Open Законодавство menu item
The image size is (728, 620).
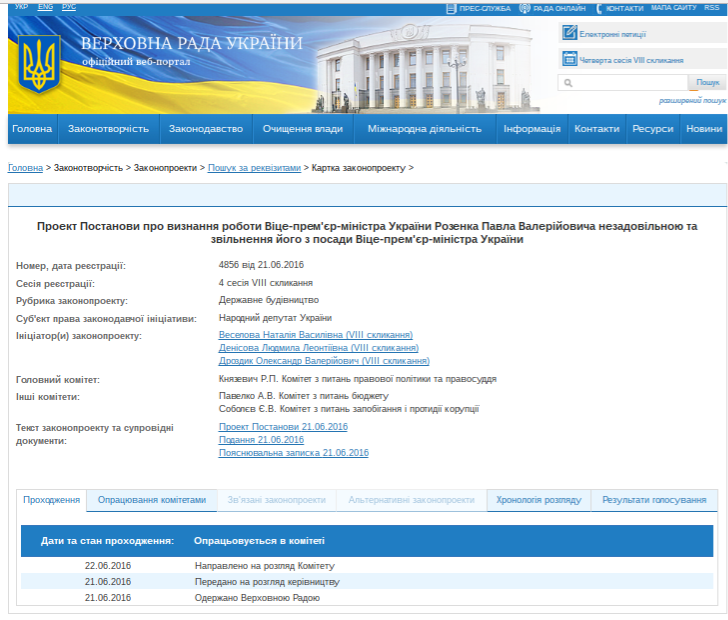coord(206,129)
